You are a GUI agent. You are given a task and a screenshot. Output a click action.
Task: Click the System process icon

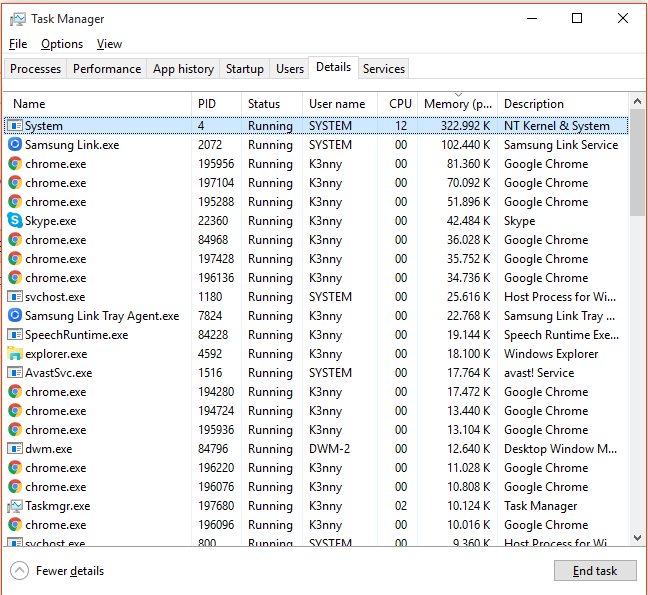[15, 126]
